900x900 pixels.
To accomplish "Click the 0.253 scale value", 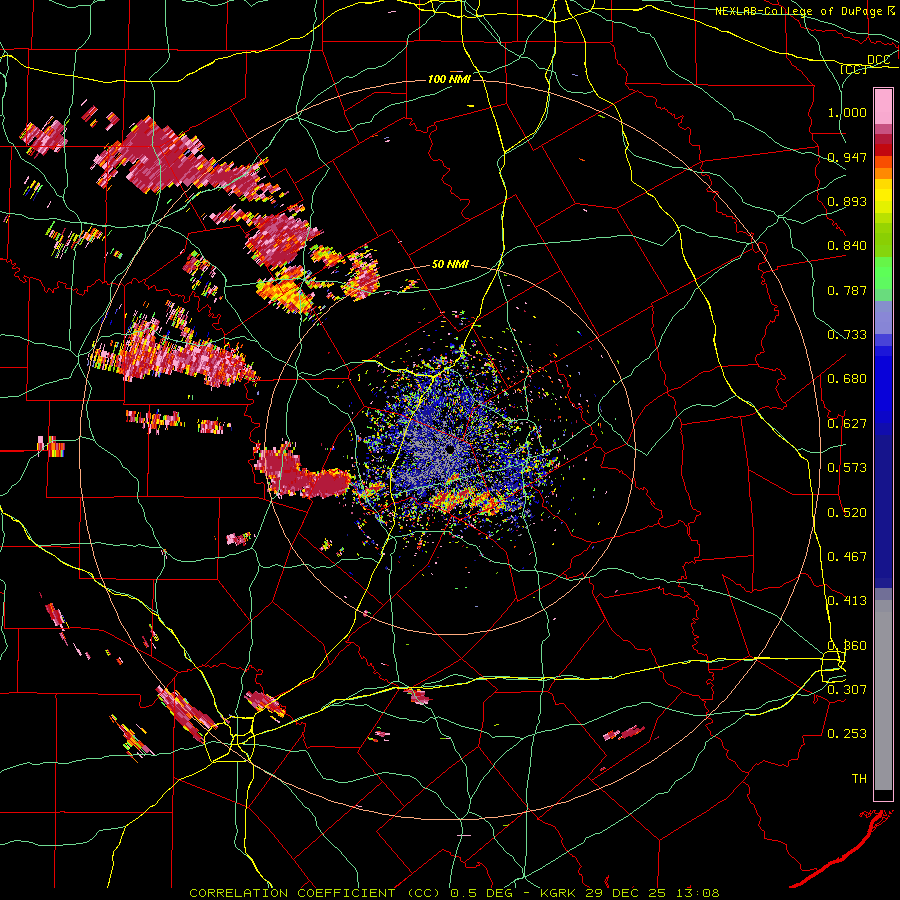I will (847, 734).
